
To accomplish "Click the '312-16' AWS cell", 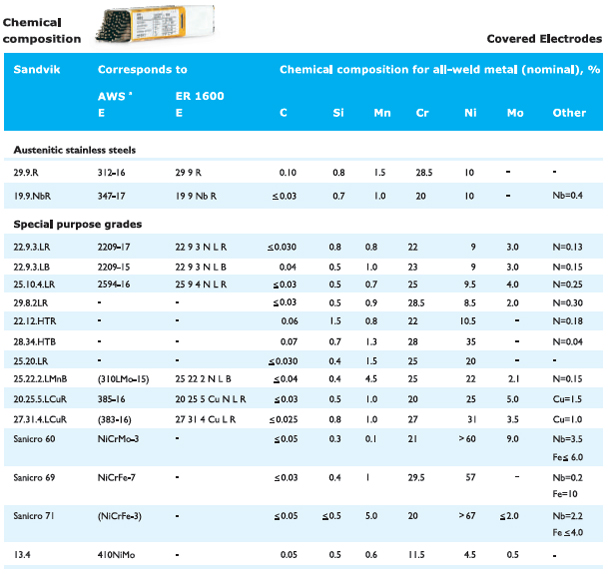I will [111, 173].
